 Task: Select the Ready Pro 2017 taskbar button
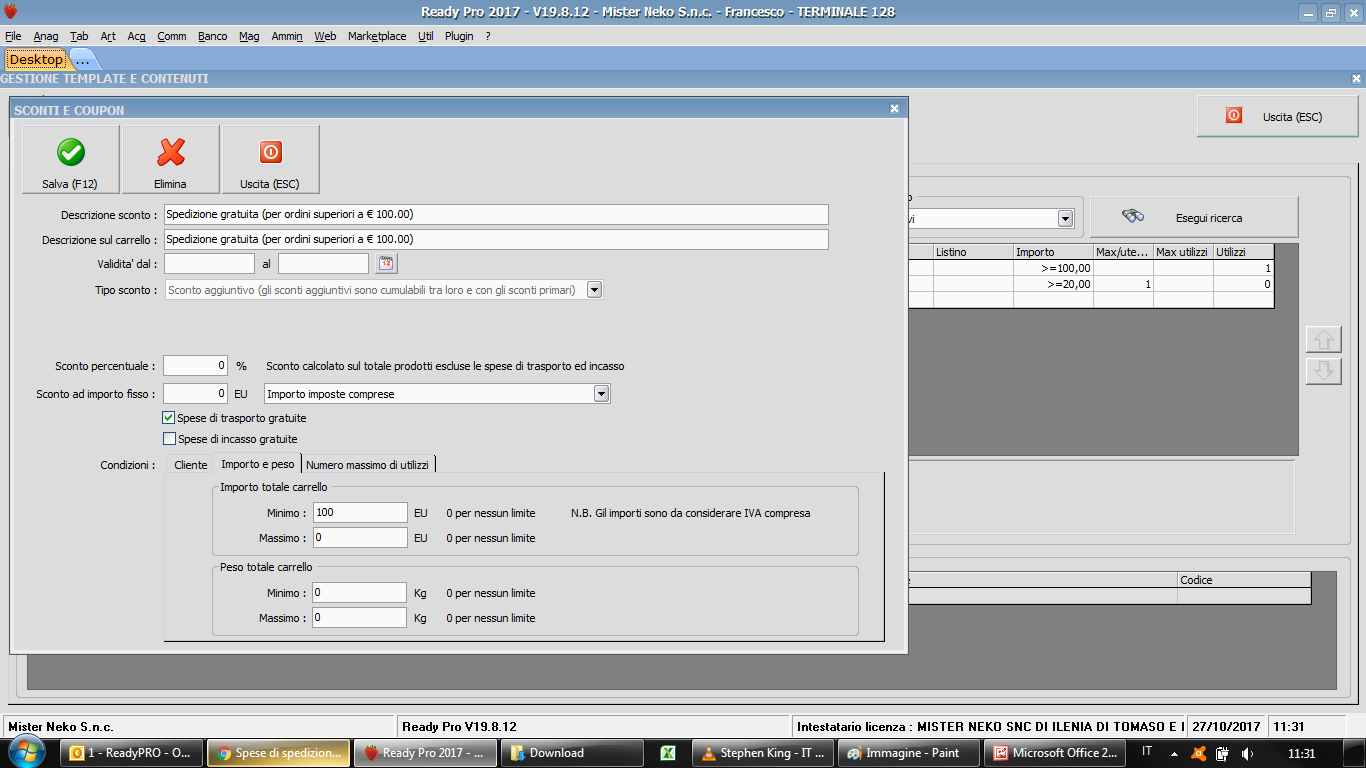(425, 753)
